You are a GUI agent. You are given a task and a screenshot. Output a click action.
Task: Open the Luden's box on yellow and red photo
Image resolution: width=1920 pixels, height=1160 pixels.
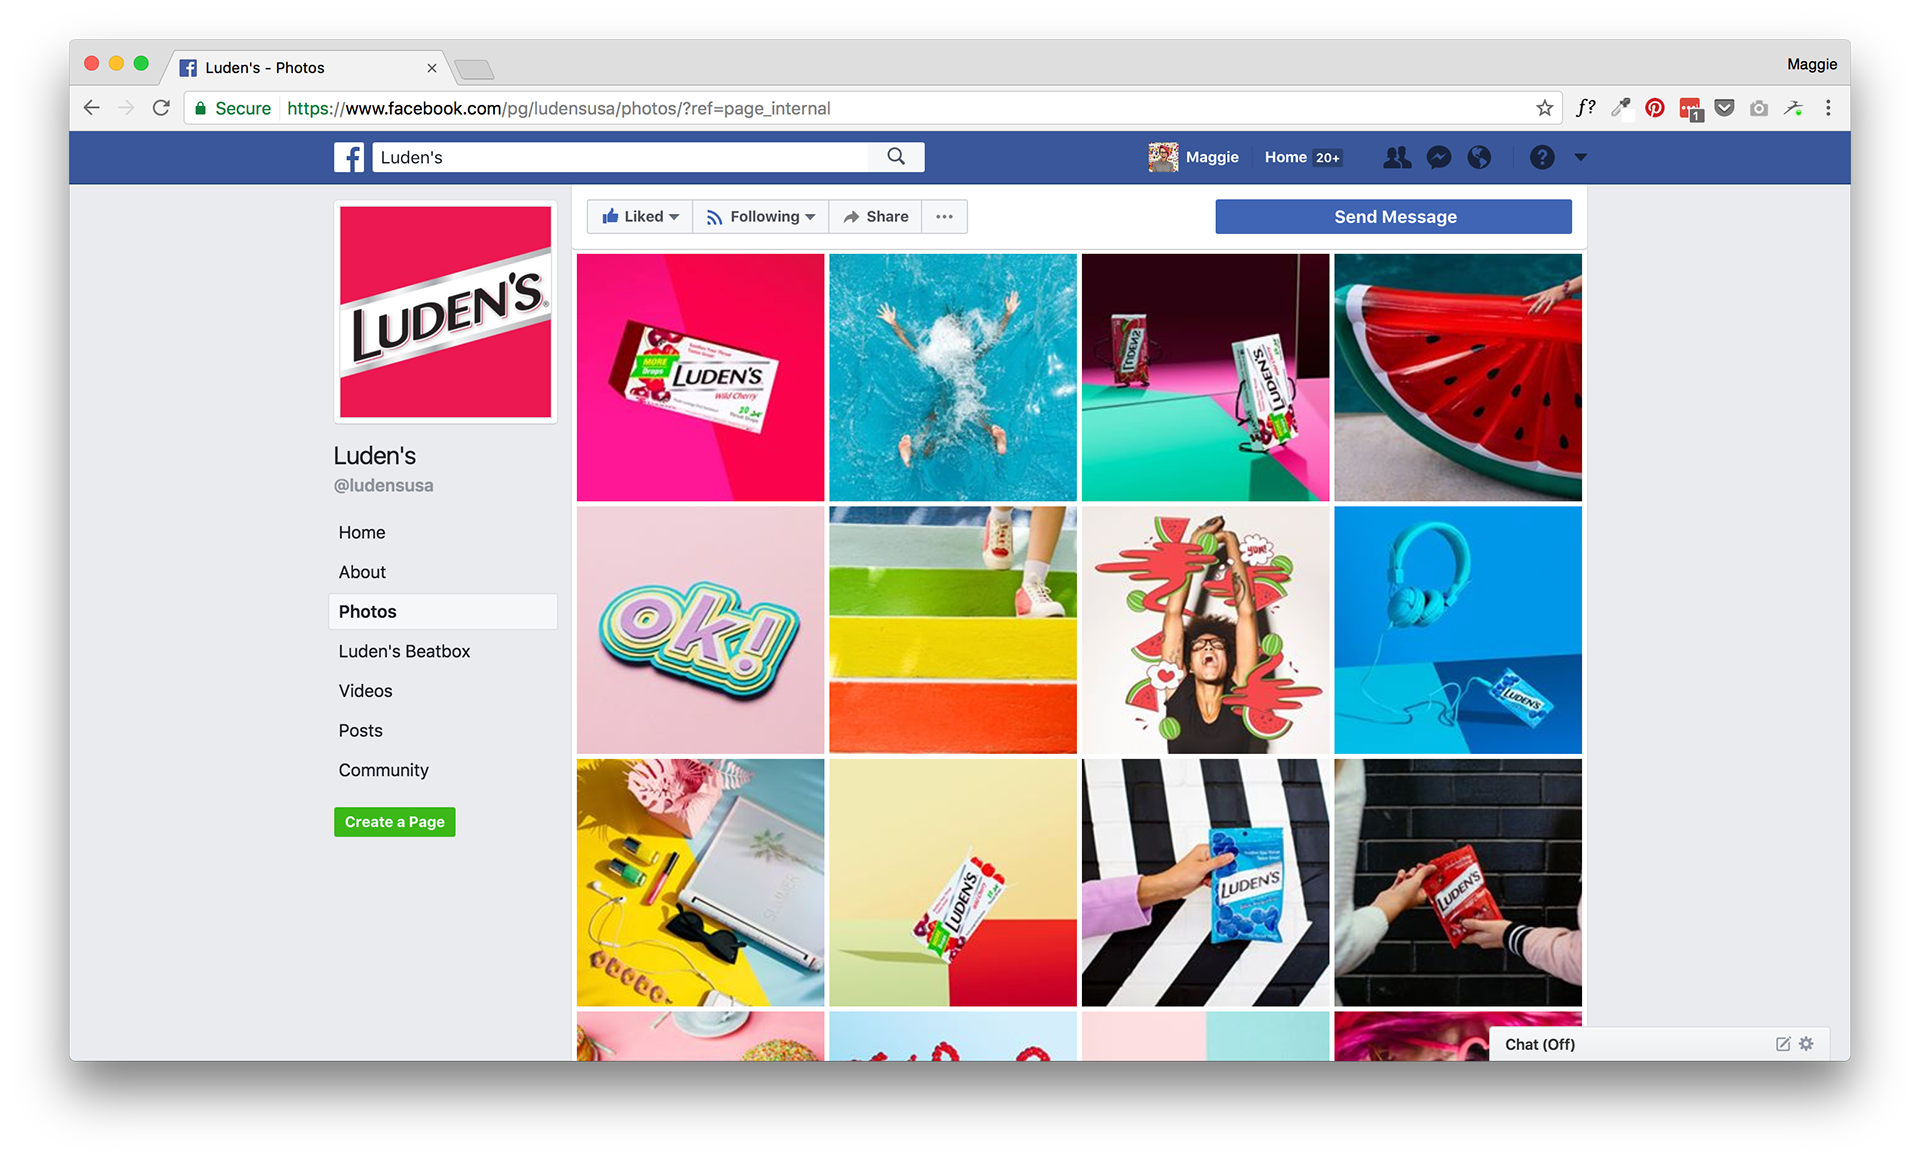point(953,882)
